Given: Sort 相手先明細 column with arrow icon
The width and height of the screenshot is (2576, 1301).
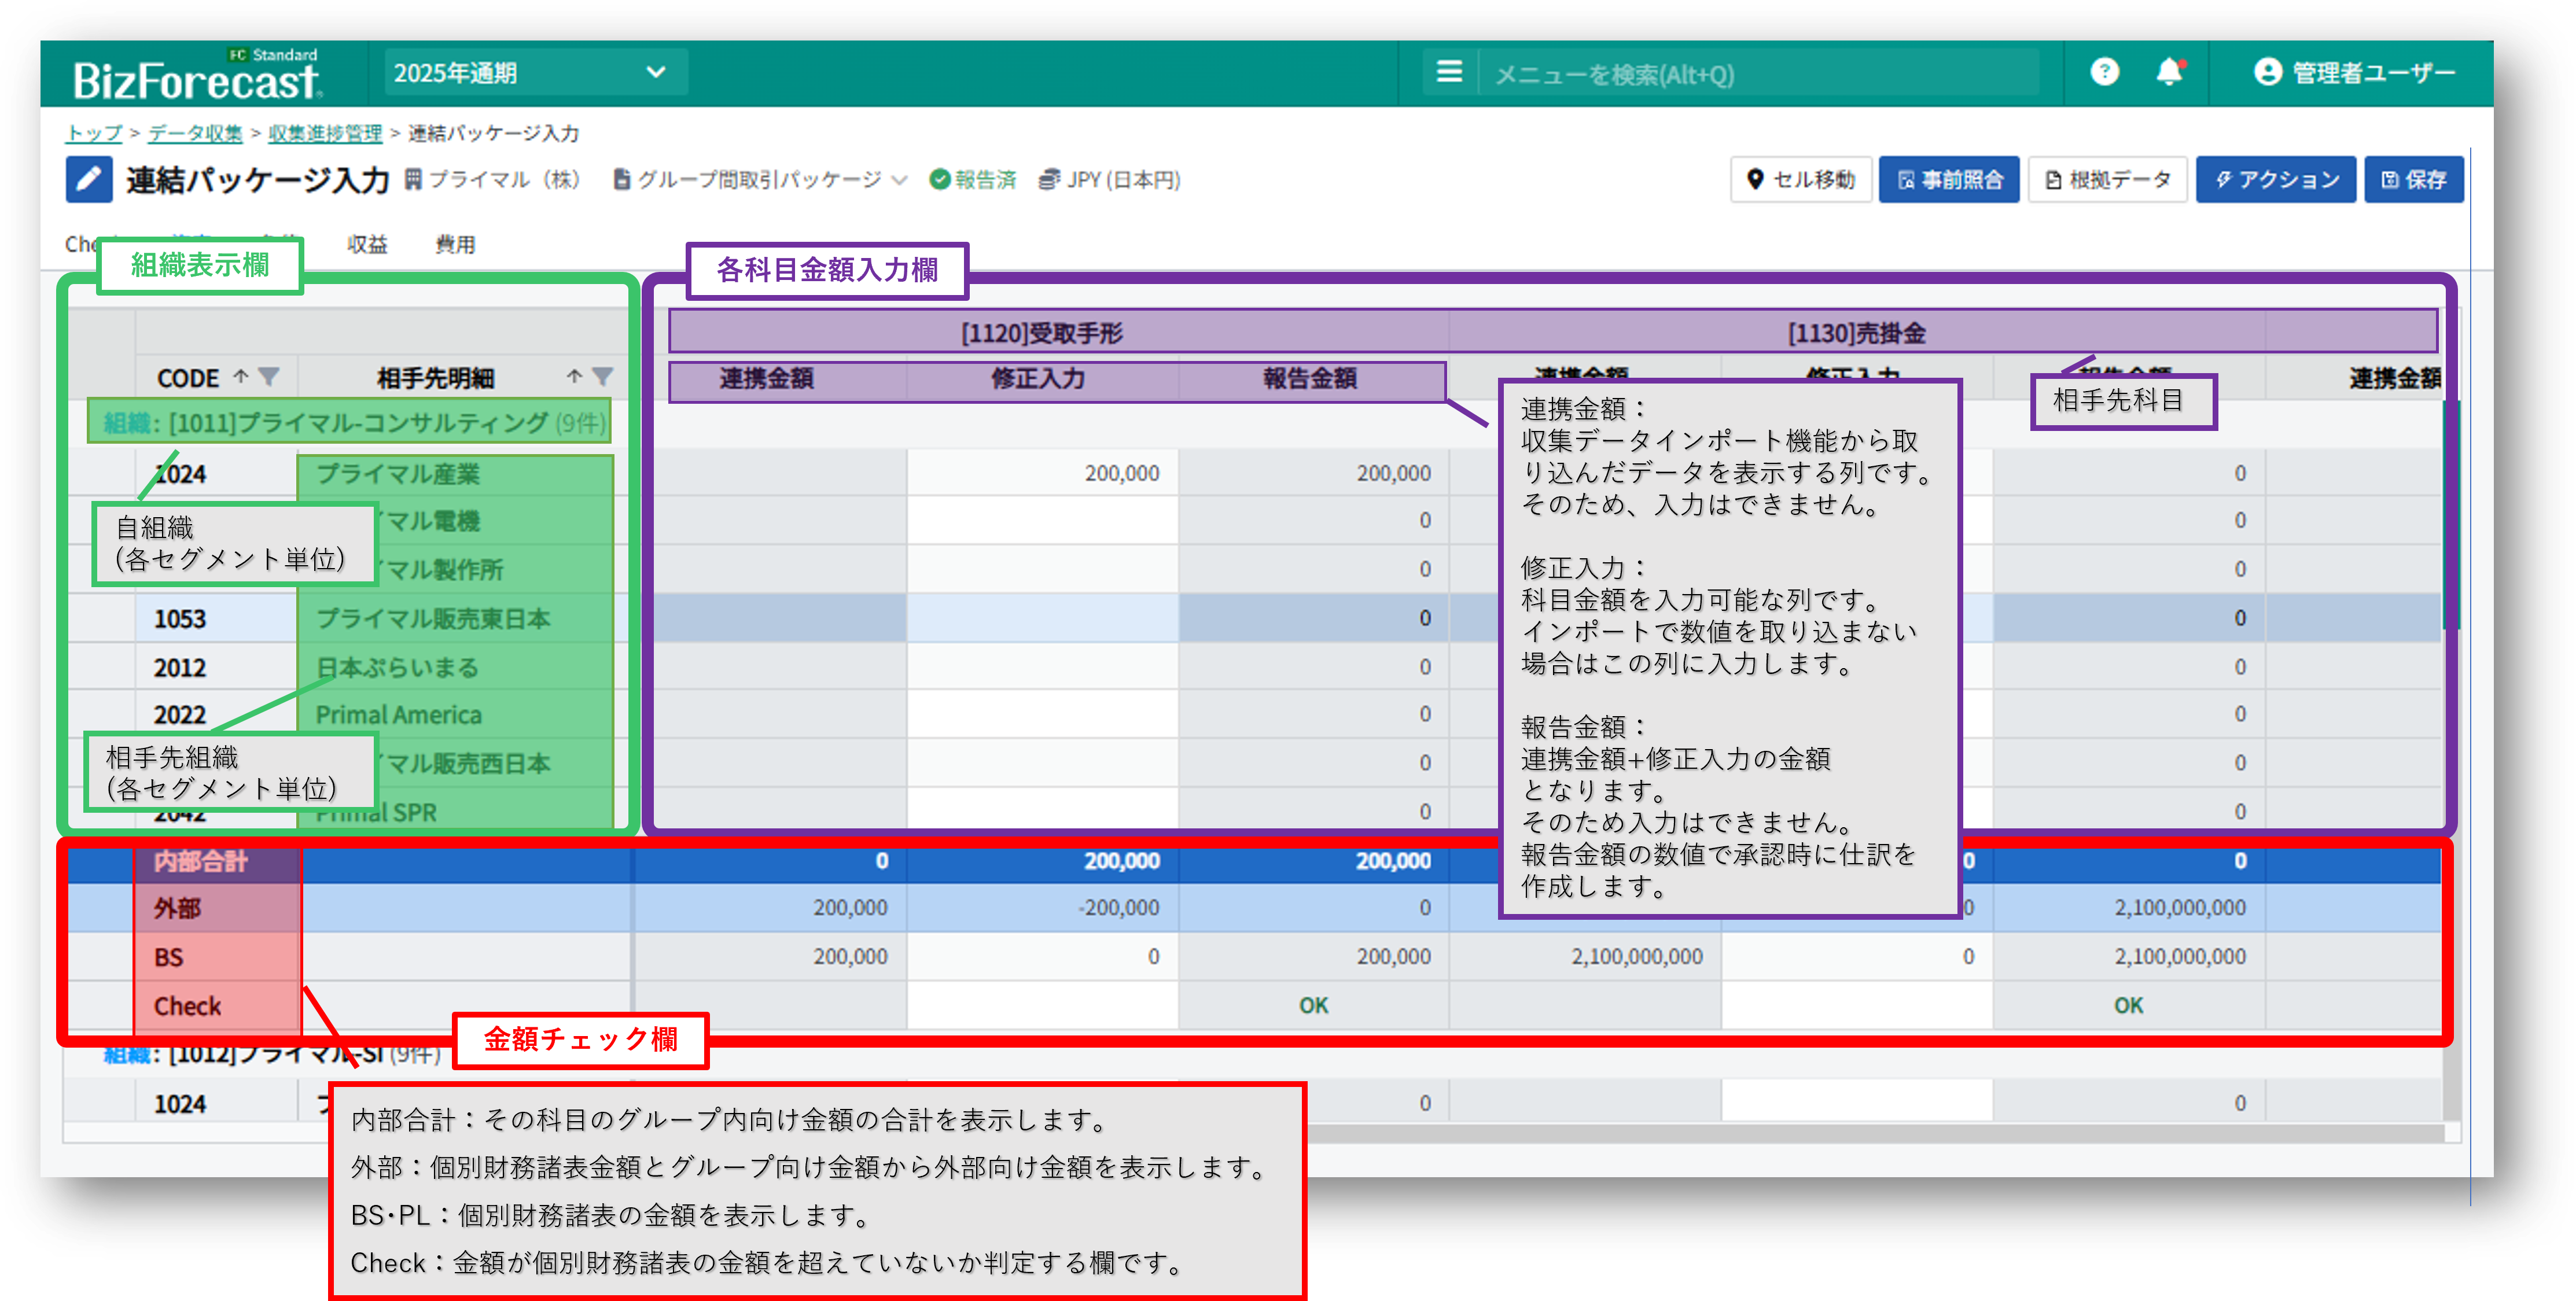Looking at the screenshot, I should (x=574, y=377).
